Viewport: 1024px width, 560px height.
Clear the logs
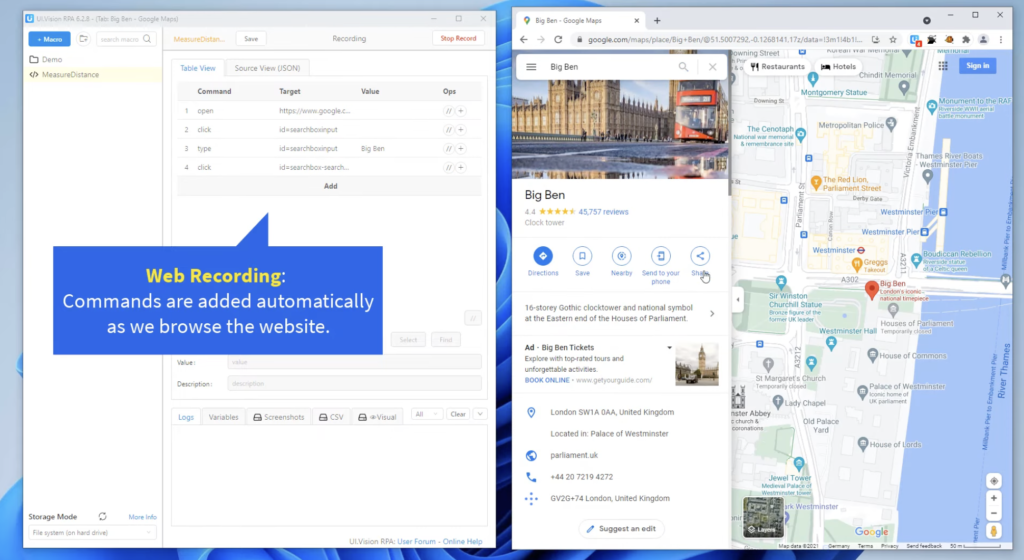tap(458, 414)
